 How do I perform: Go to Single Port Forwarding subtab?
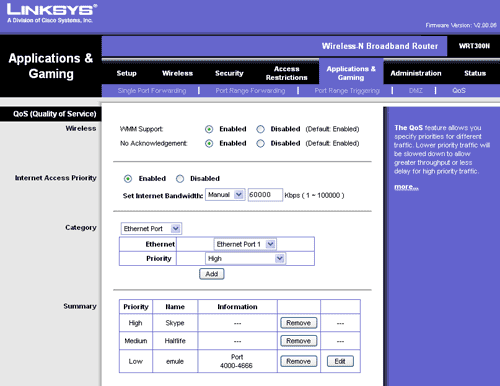pos(152,91)
